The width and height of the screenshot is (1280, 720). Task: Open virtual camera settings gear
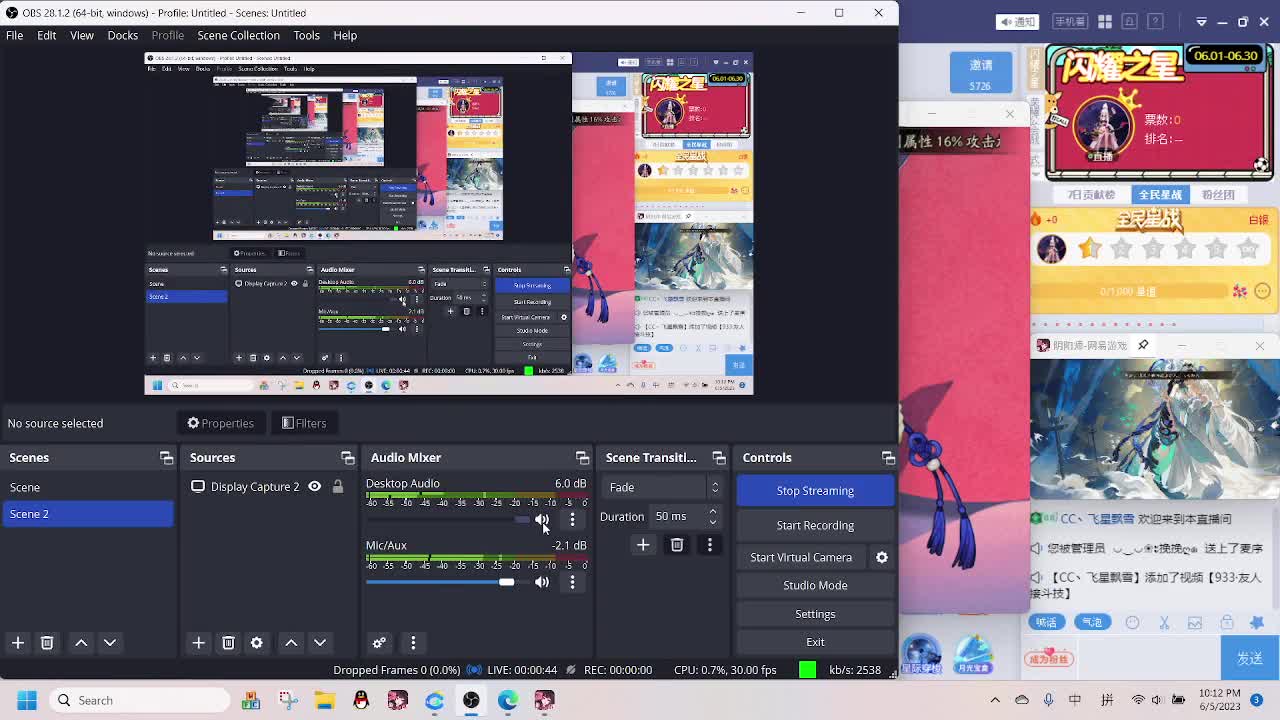882,557
